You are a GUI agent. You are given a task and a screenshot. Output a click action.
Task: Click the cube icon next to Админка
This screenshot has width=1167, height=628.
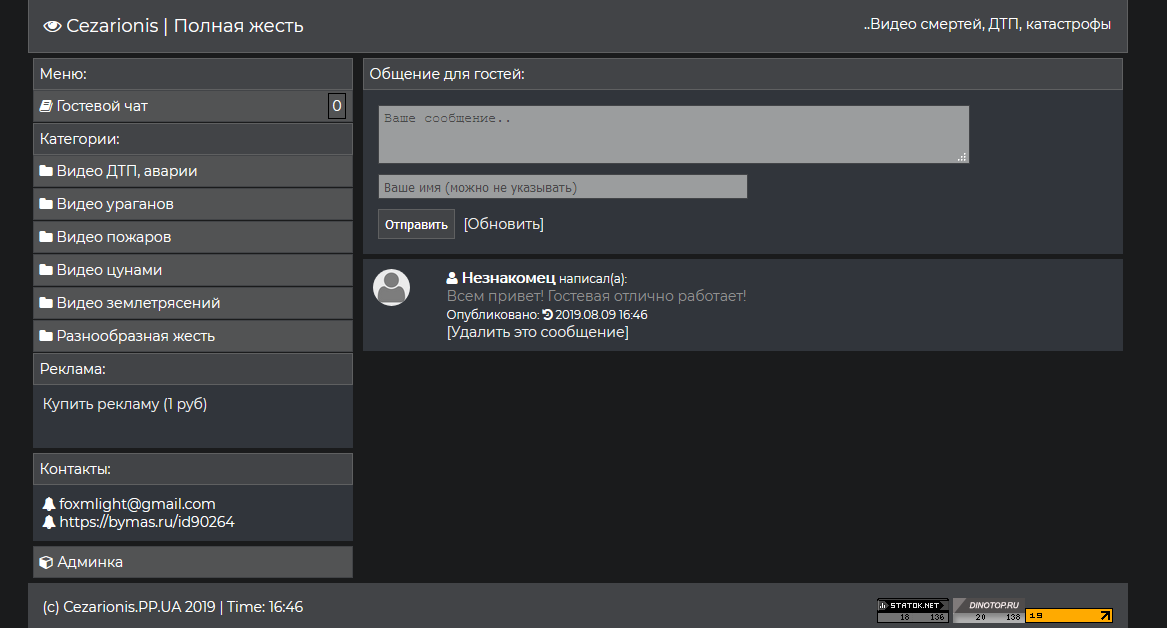(46, 562)
